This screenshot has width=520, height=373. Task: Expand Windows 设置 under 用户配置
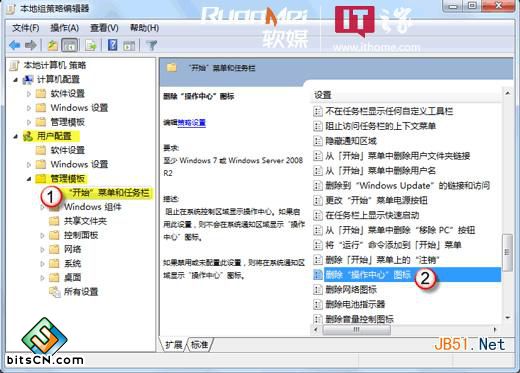coord(29,164)
